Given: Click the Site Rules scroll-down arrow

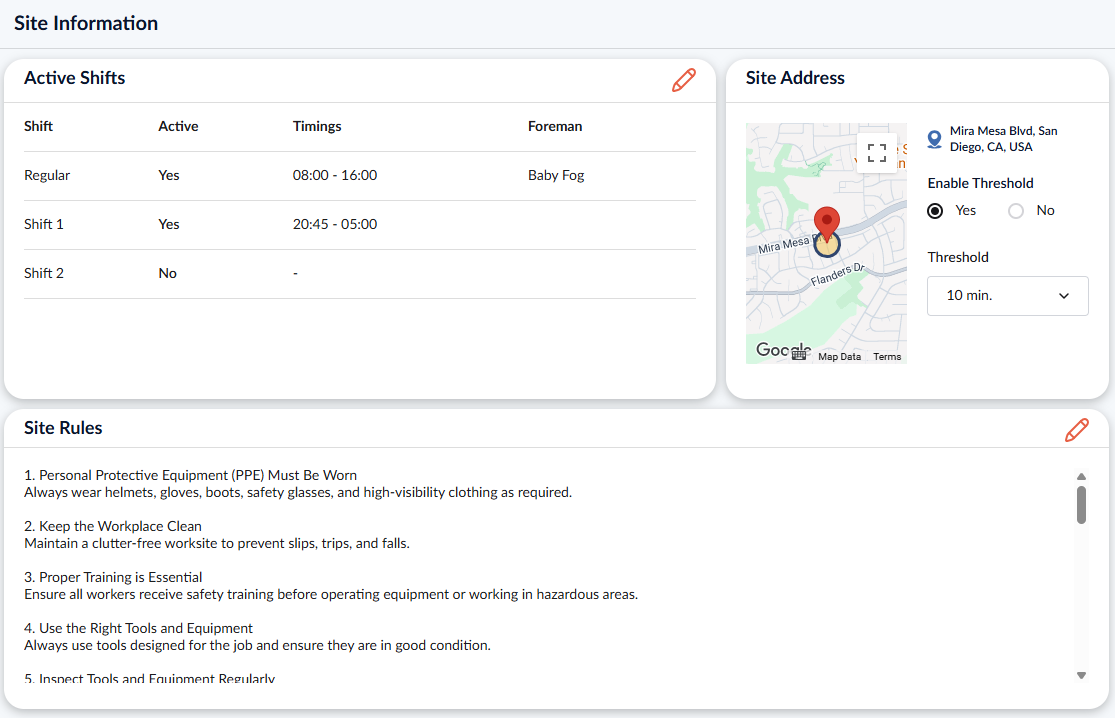Looking at the screenshot, I should click(x=1081, y=675).
